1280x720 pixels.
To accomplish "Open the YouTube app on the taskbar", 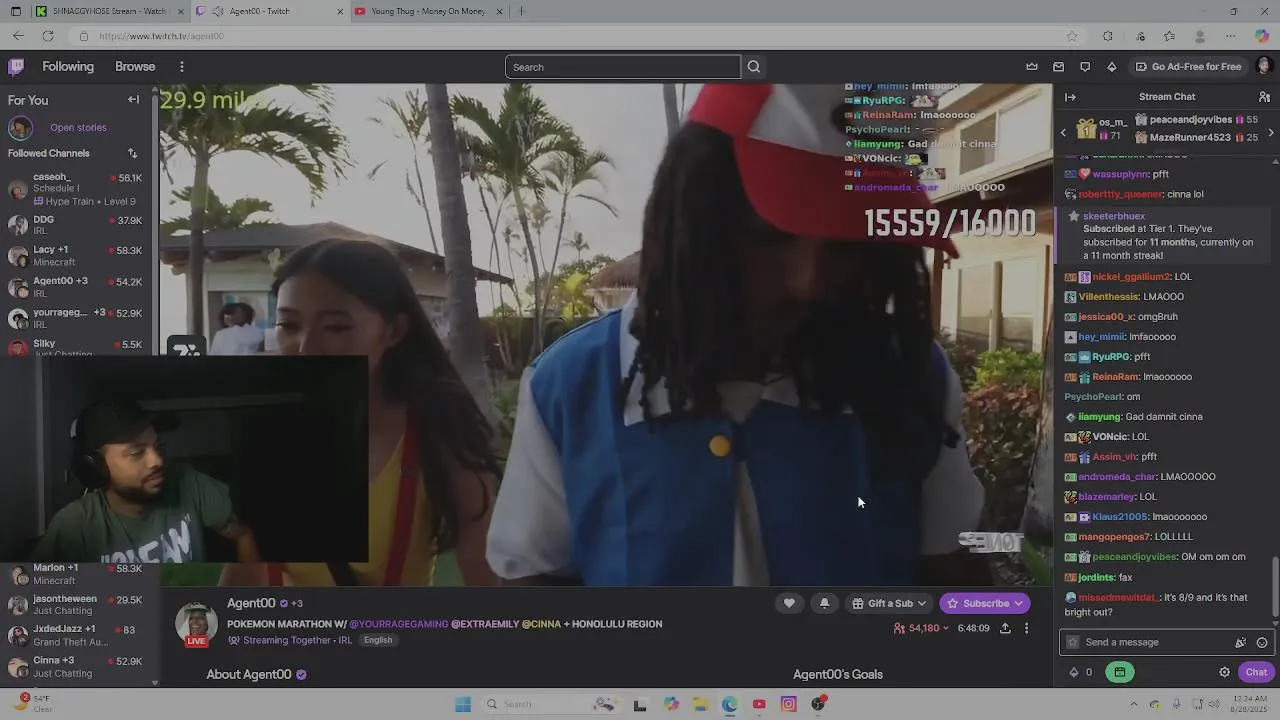I will [x=759, y=704].
